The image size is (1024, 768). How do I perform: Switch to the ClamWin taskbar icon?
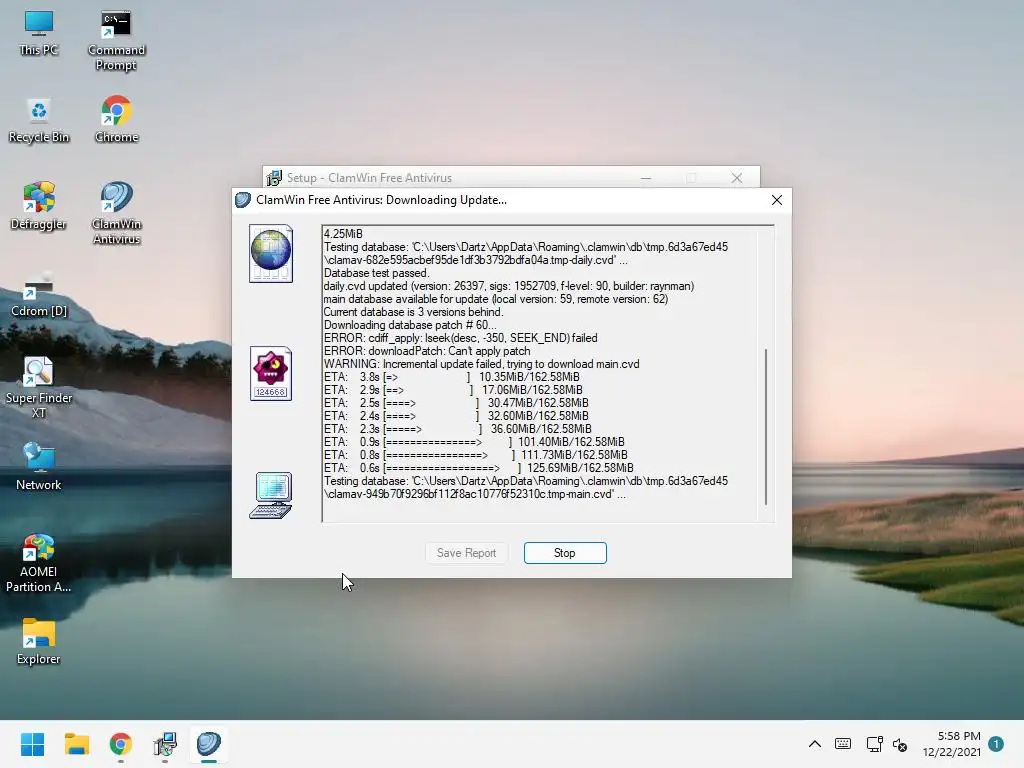click(208, 744)
